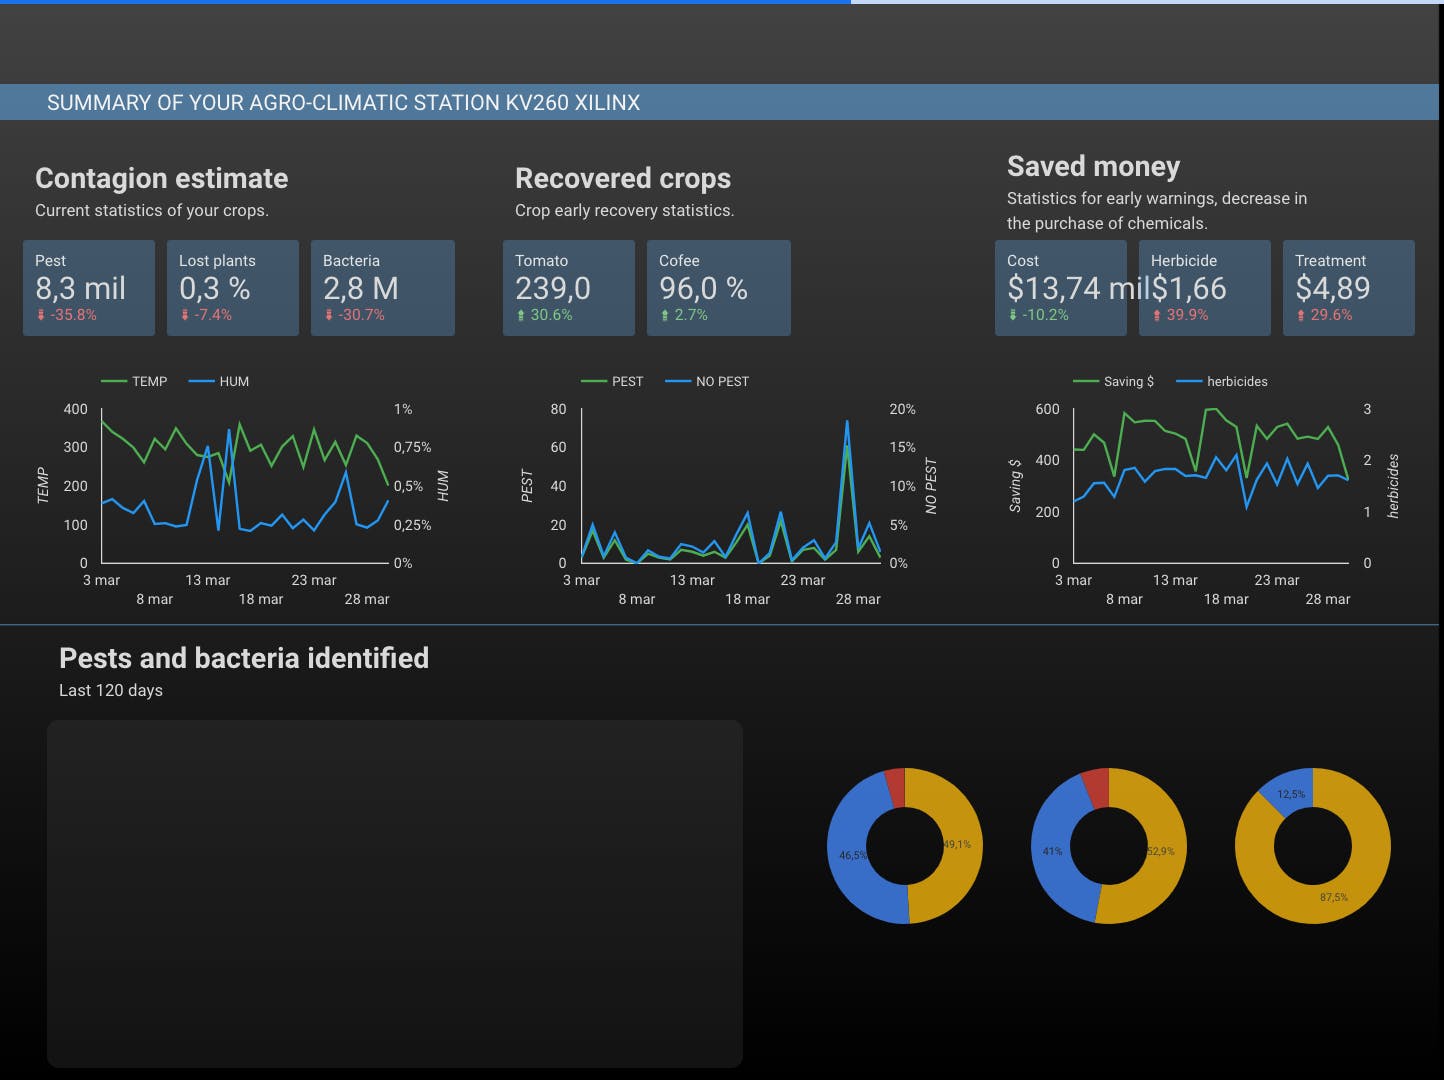Click the Treatment up-arrow trend icon

click(1301, 315)
